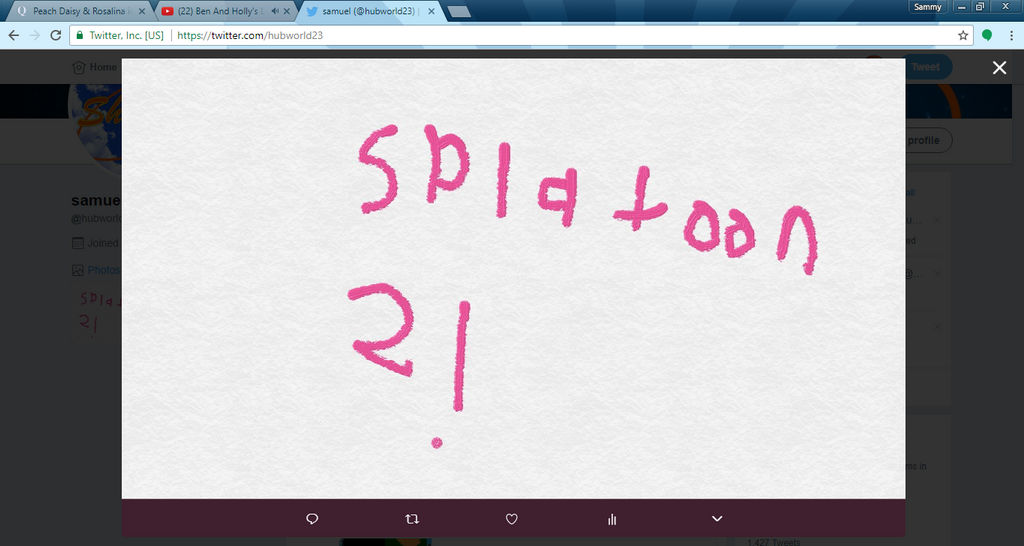Go to Twitter Home link

click(95, 67)
